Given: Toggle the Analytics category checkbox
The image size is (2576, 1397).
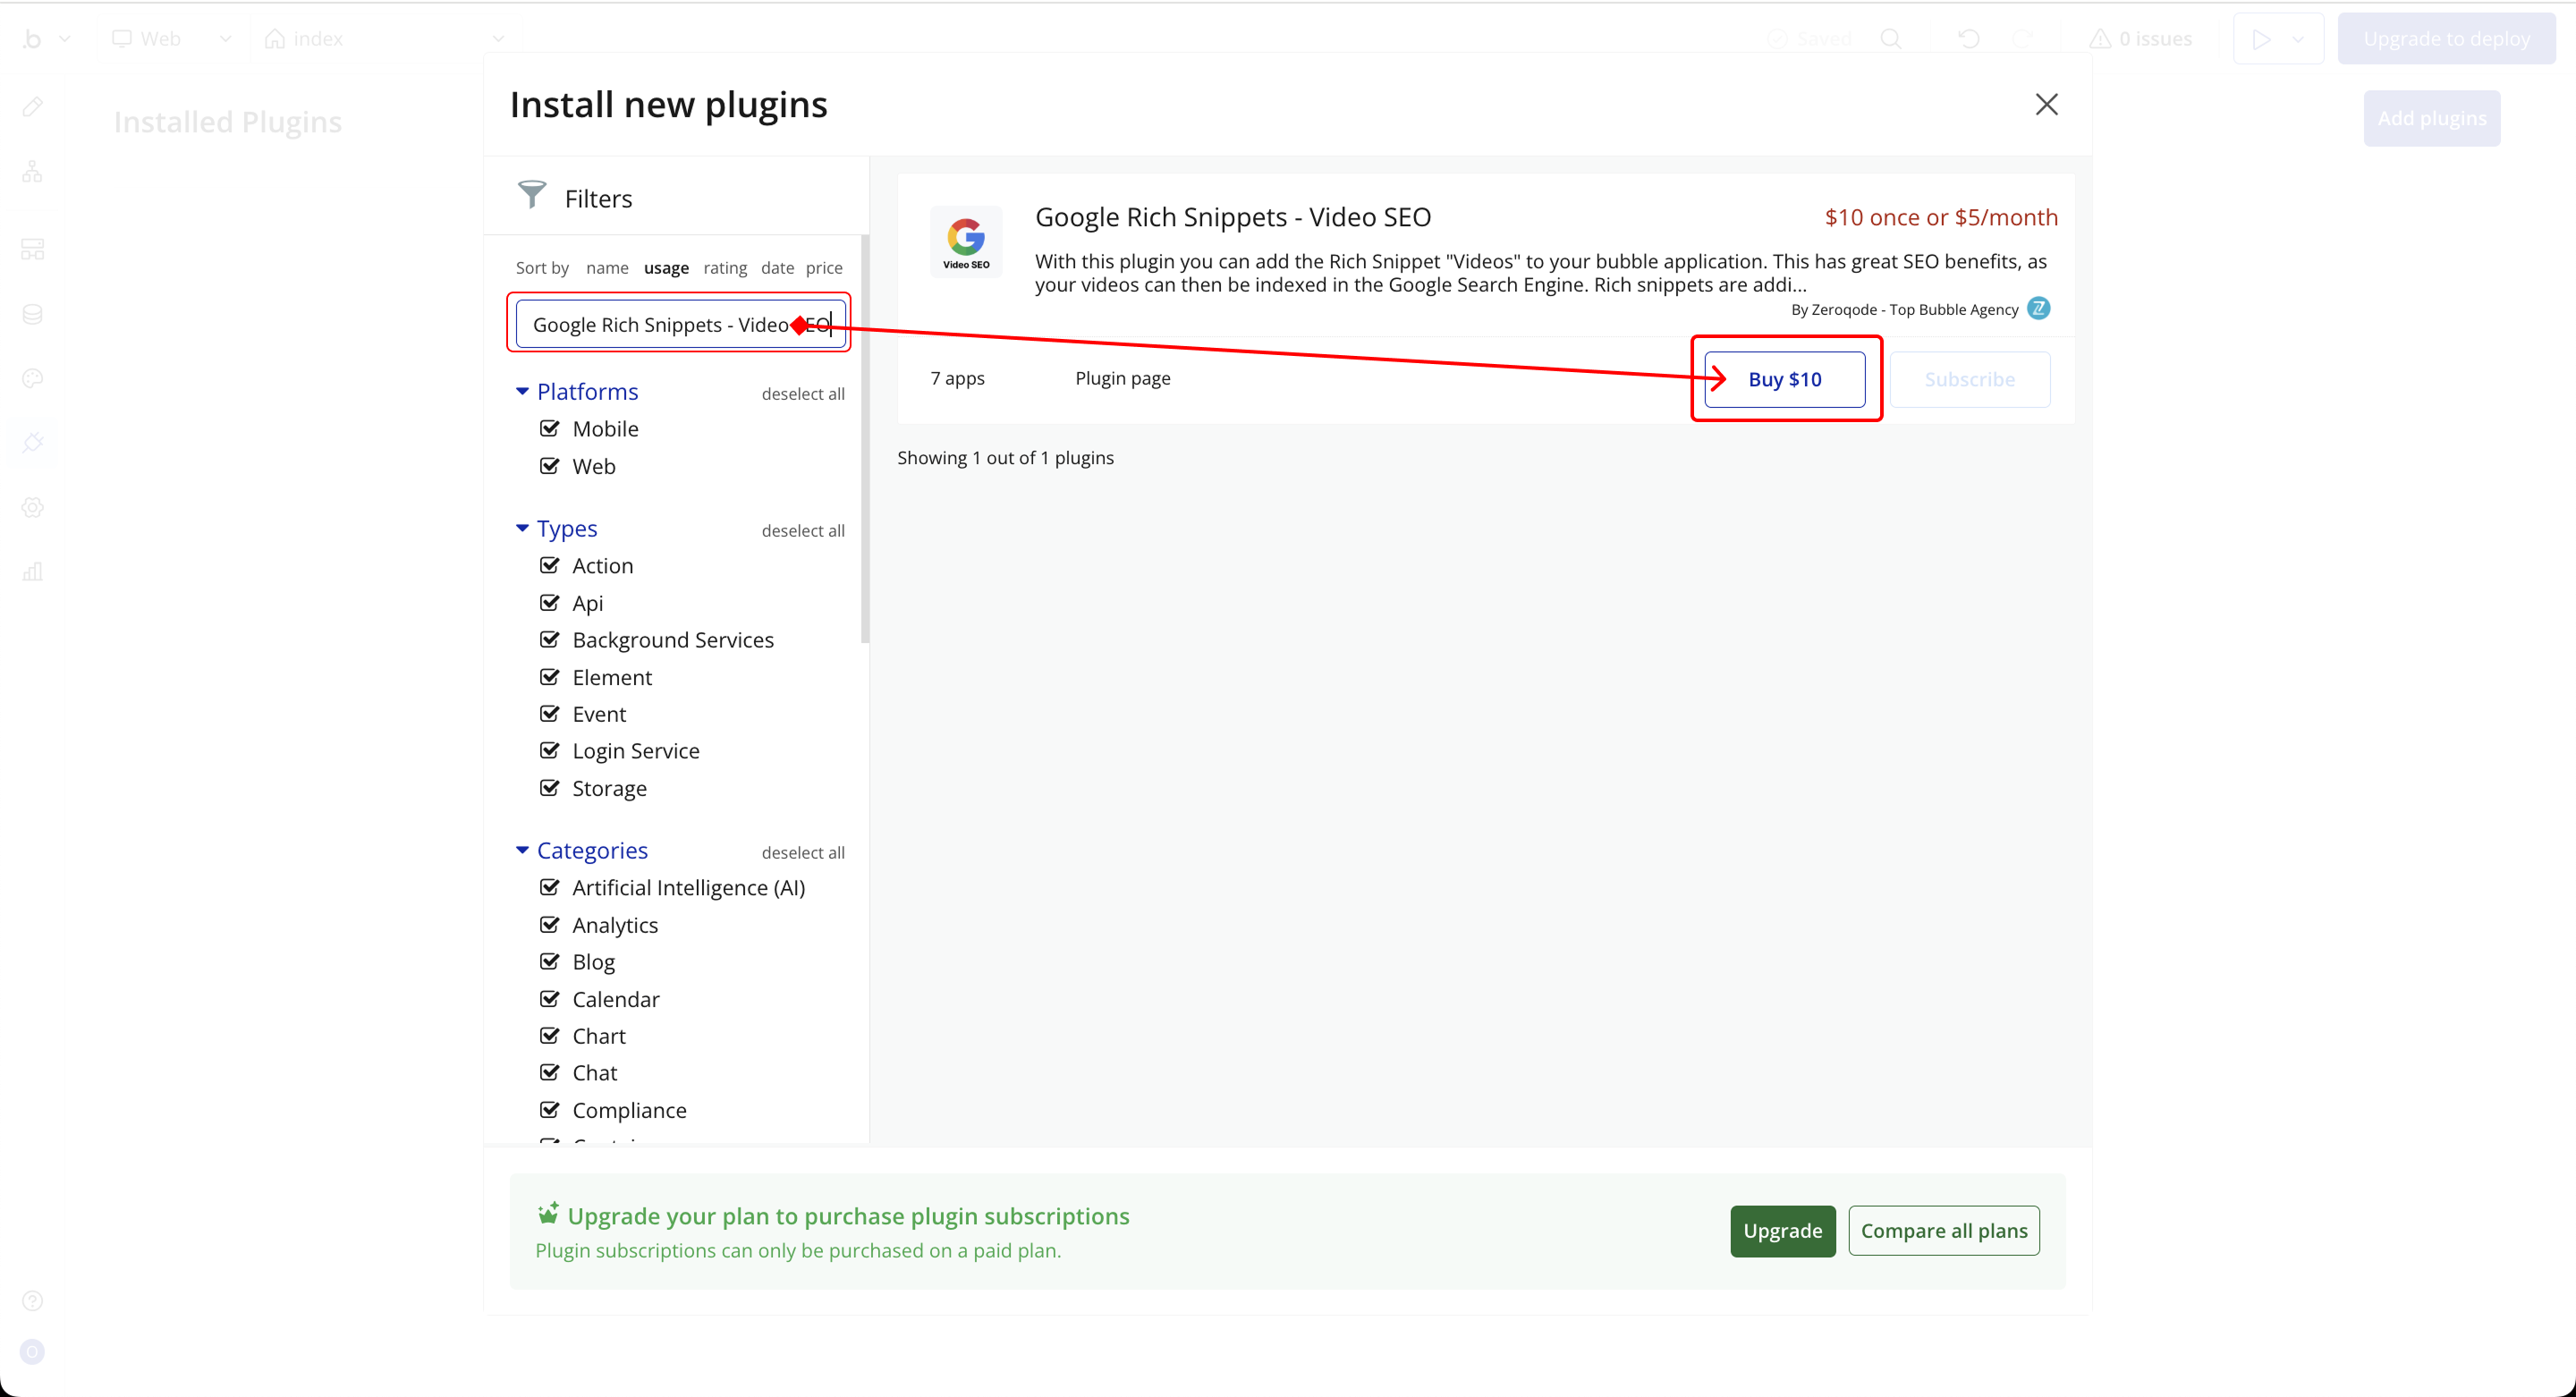Looking at the screenshot, I should tap(549, 924).
